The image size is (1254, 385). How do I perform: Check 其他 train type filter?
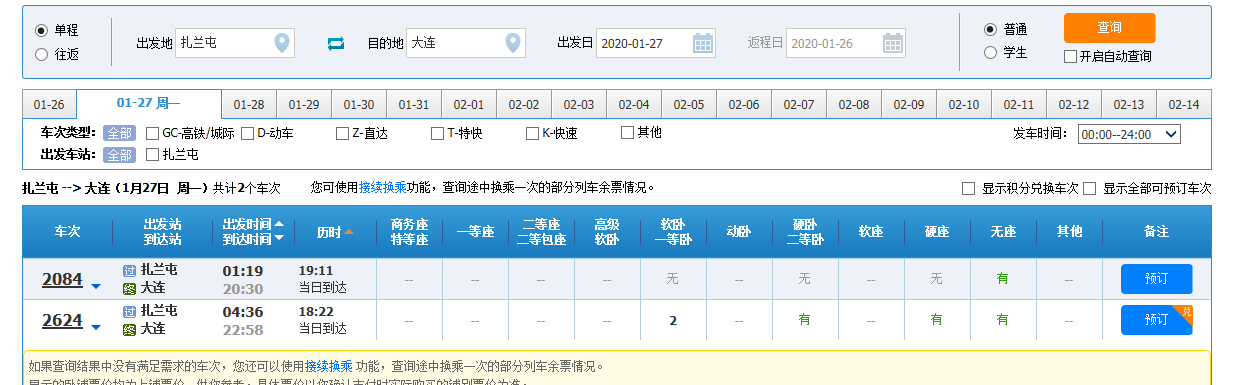[627, 132]
